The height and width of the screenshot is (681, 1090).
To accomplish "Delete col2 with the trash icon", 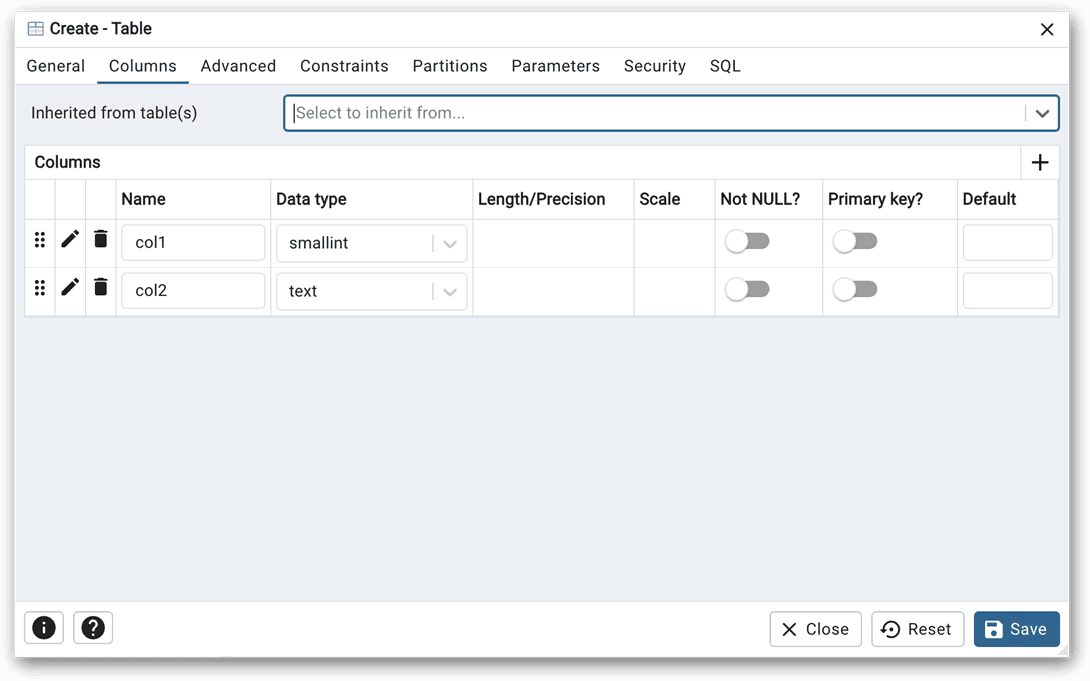I will tap(100, 287).
